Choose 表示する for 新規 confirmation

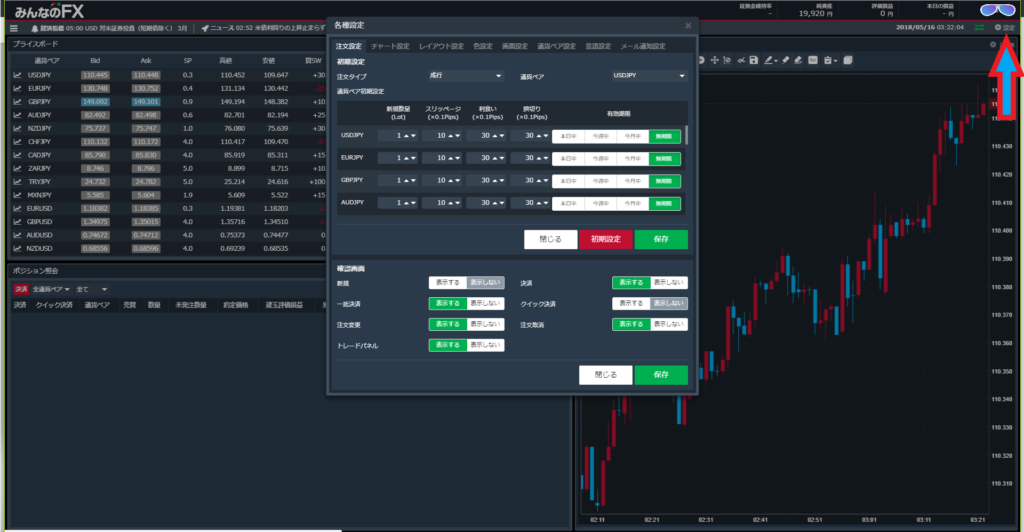448,283
